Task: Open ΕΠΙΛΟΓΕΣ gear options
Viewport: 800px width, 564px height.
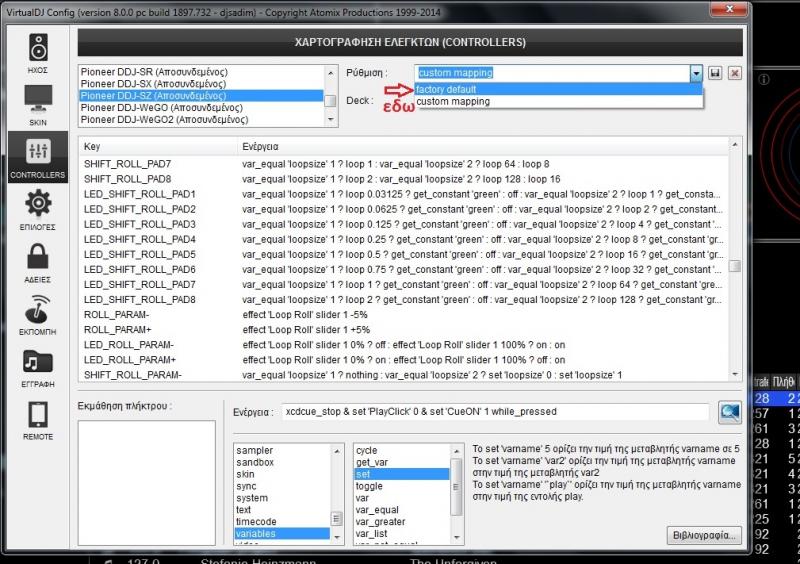Action: pos(38,209)
